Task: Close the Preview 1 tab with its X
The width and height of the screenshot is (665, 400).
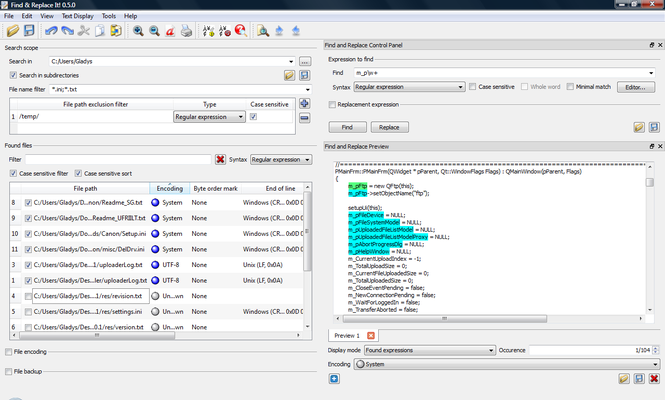Action: pos(371,336)
